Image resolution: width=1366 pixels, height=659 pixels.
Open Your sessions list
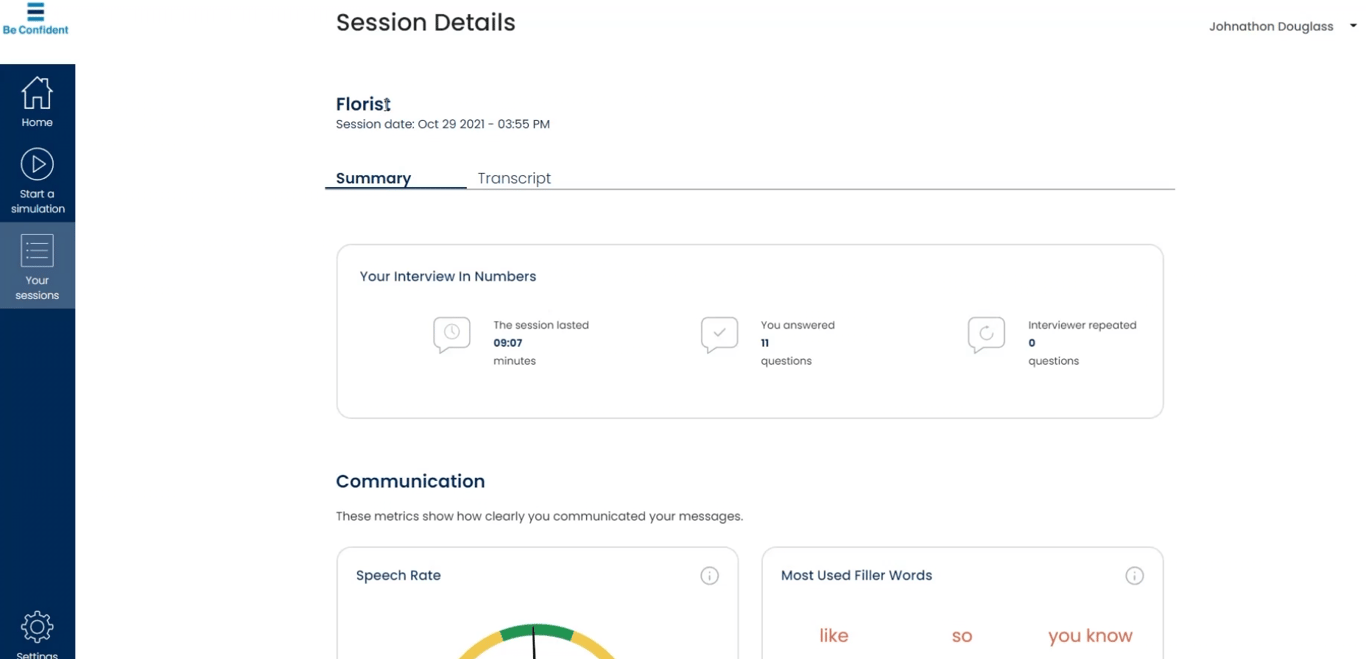pyautogui.click(x=37, y=266)
